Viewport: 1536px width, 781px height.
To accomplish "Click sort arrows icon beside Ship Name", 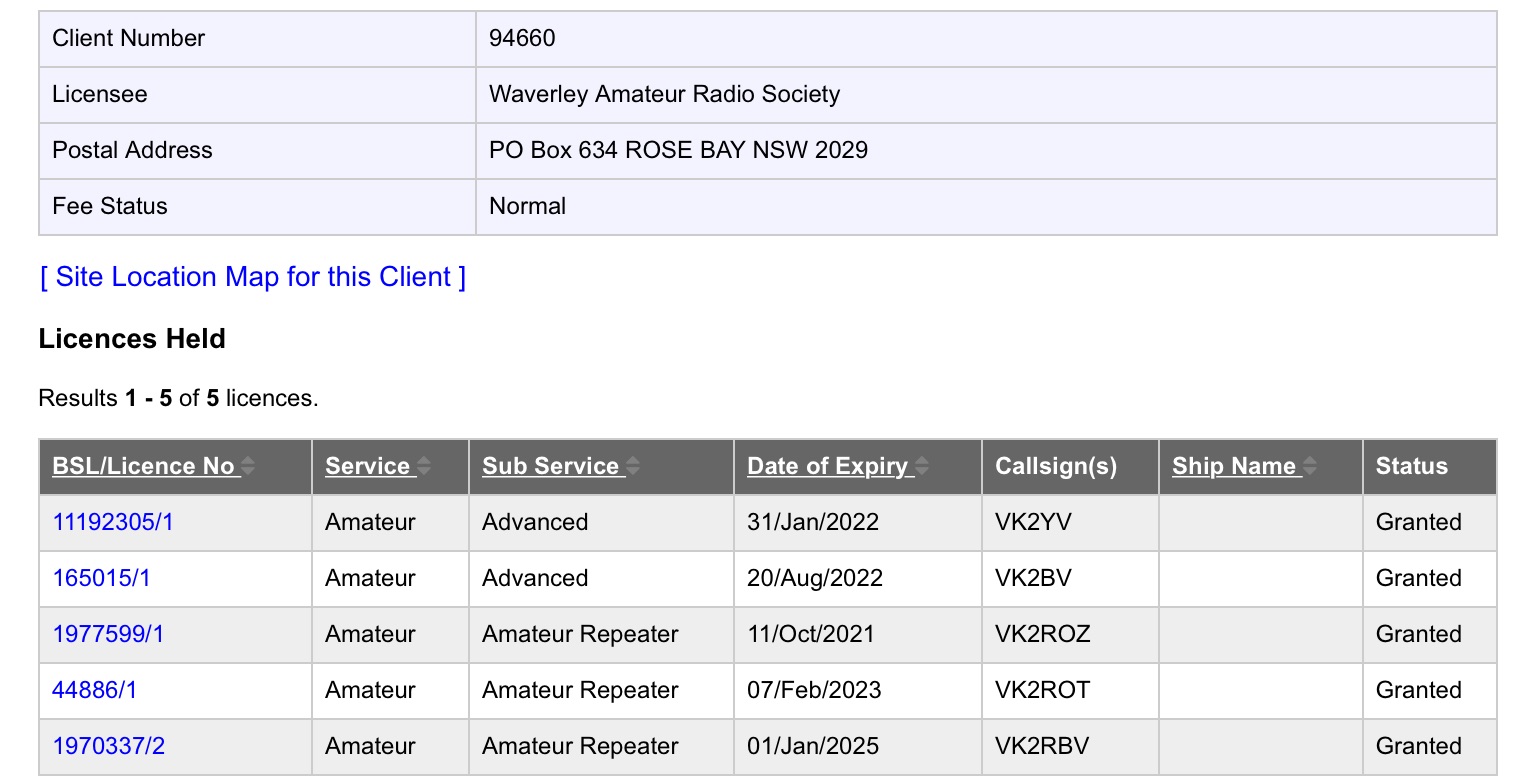I will 1310,467.
